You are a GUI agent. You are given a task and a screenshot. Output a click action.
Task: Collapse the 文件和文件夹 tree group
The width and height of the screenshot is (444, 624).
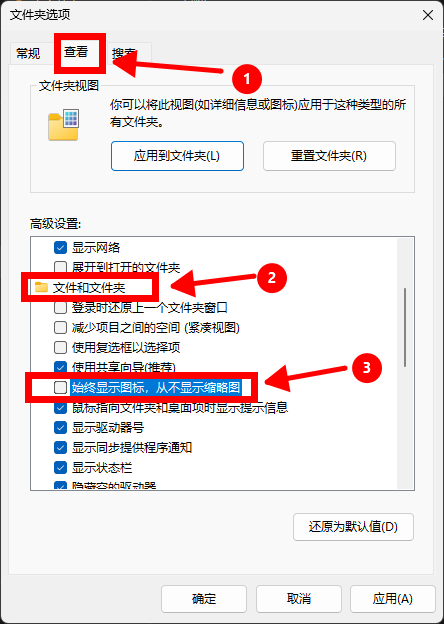(x=89, y=287)
